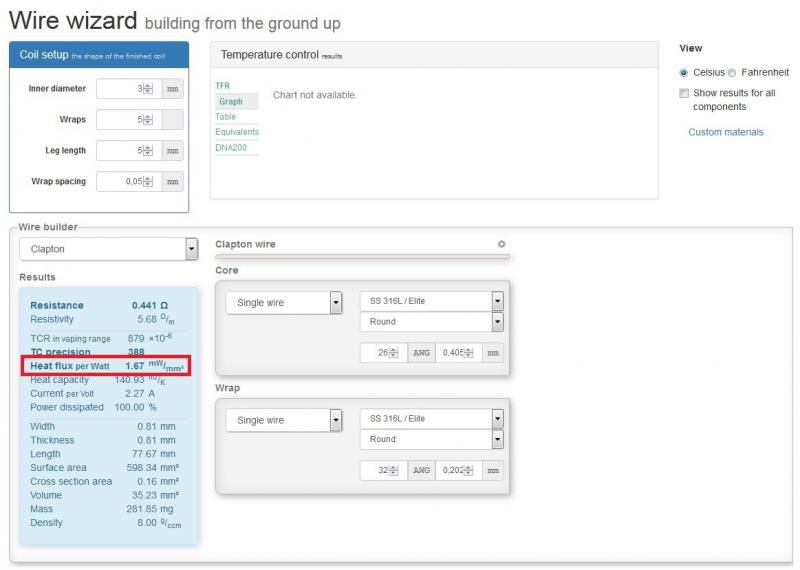Viewport: 800px width, 570px height.
Task: Switch to the Table tab
Action: click(226, 116)
